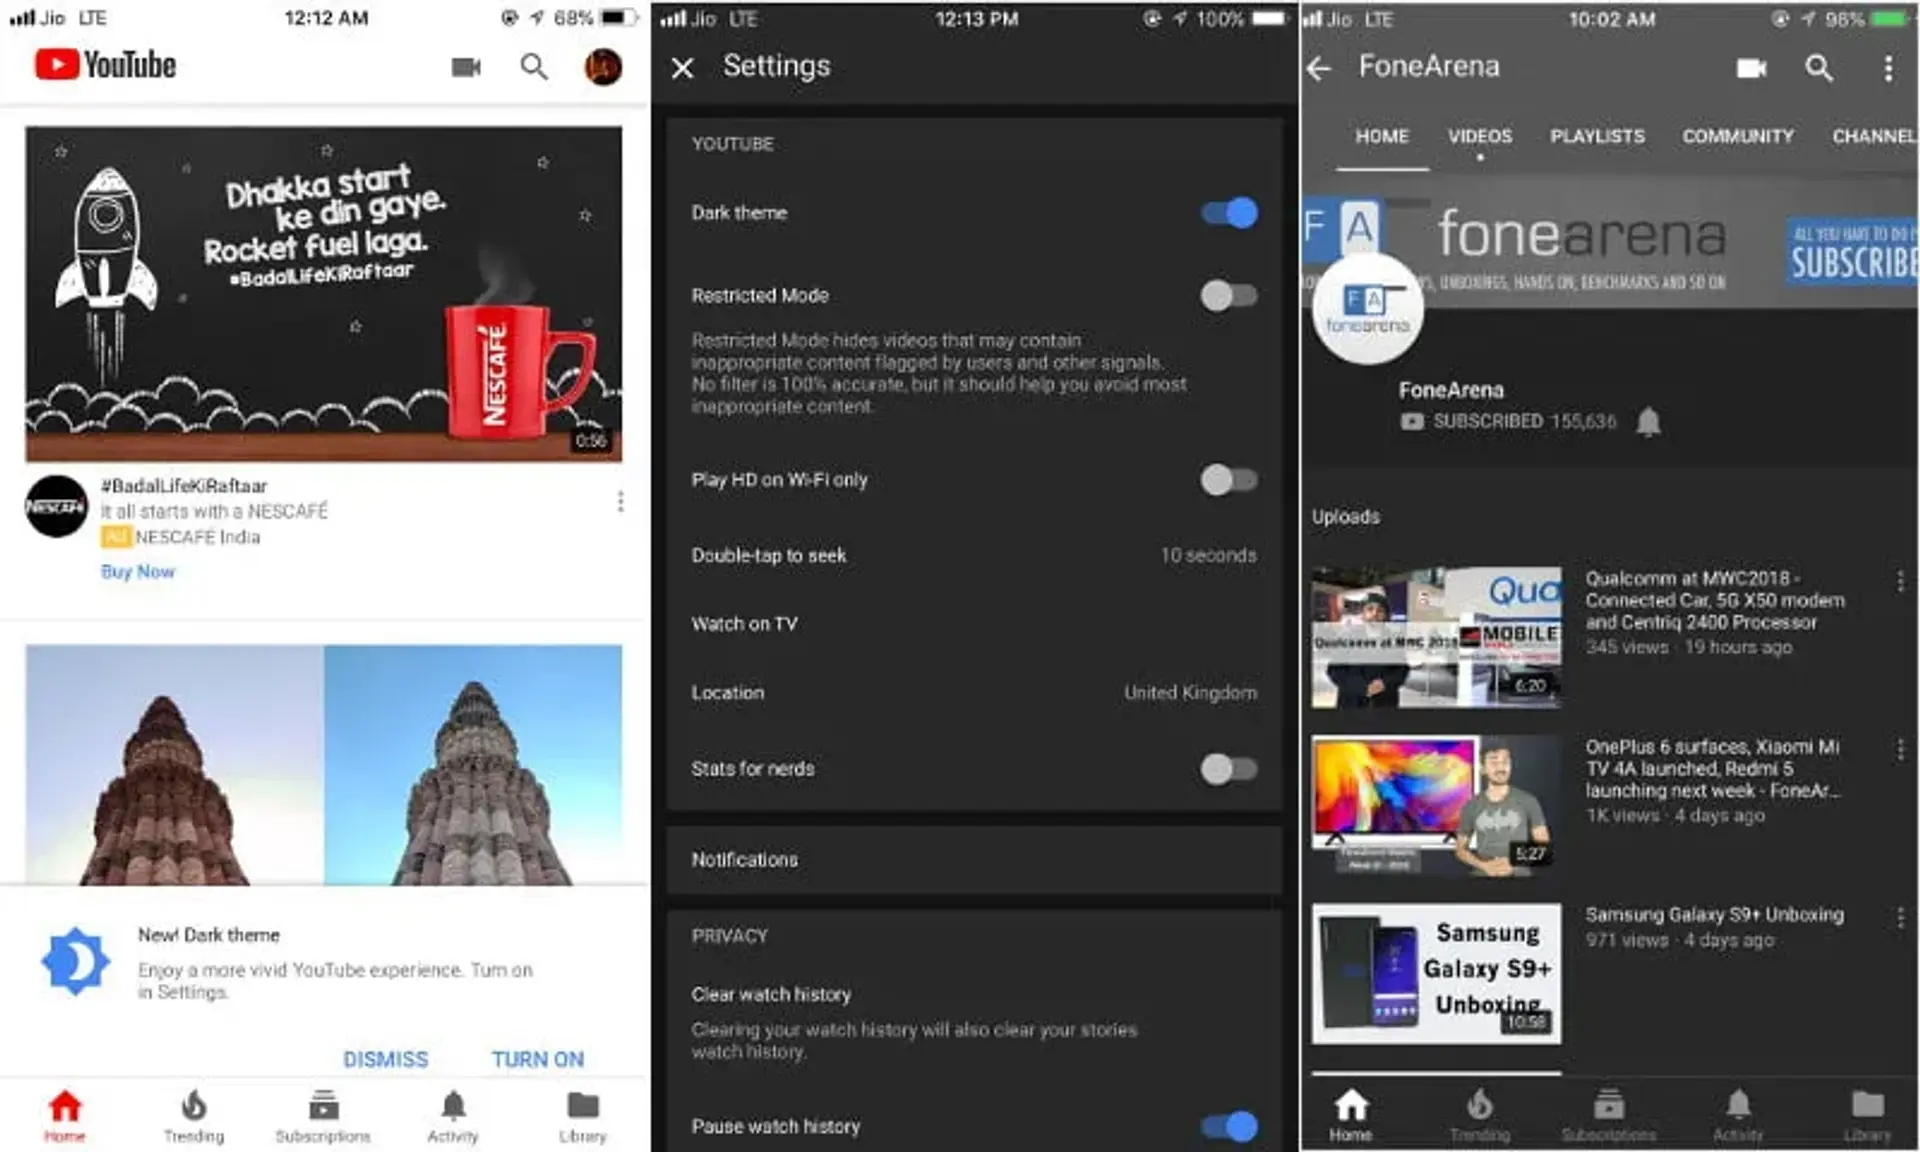Click Buy Now link under NESCAFE ad

(x=138, y=572)
